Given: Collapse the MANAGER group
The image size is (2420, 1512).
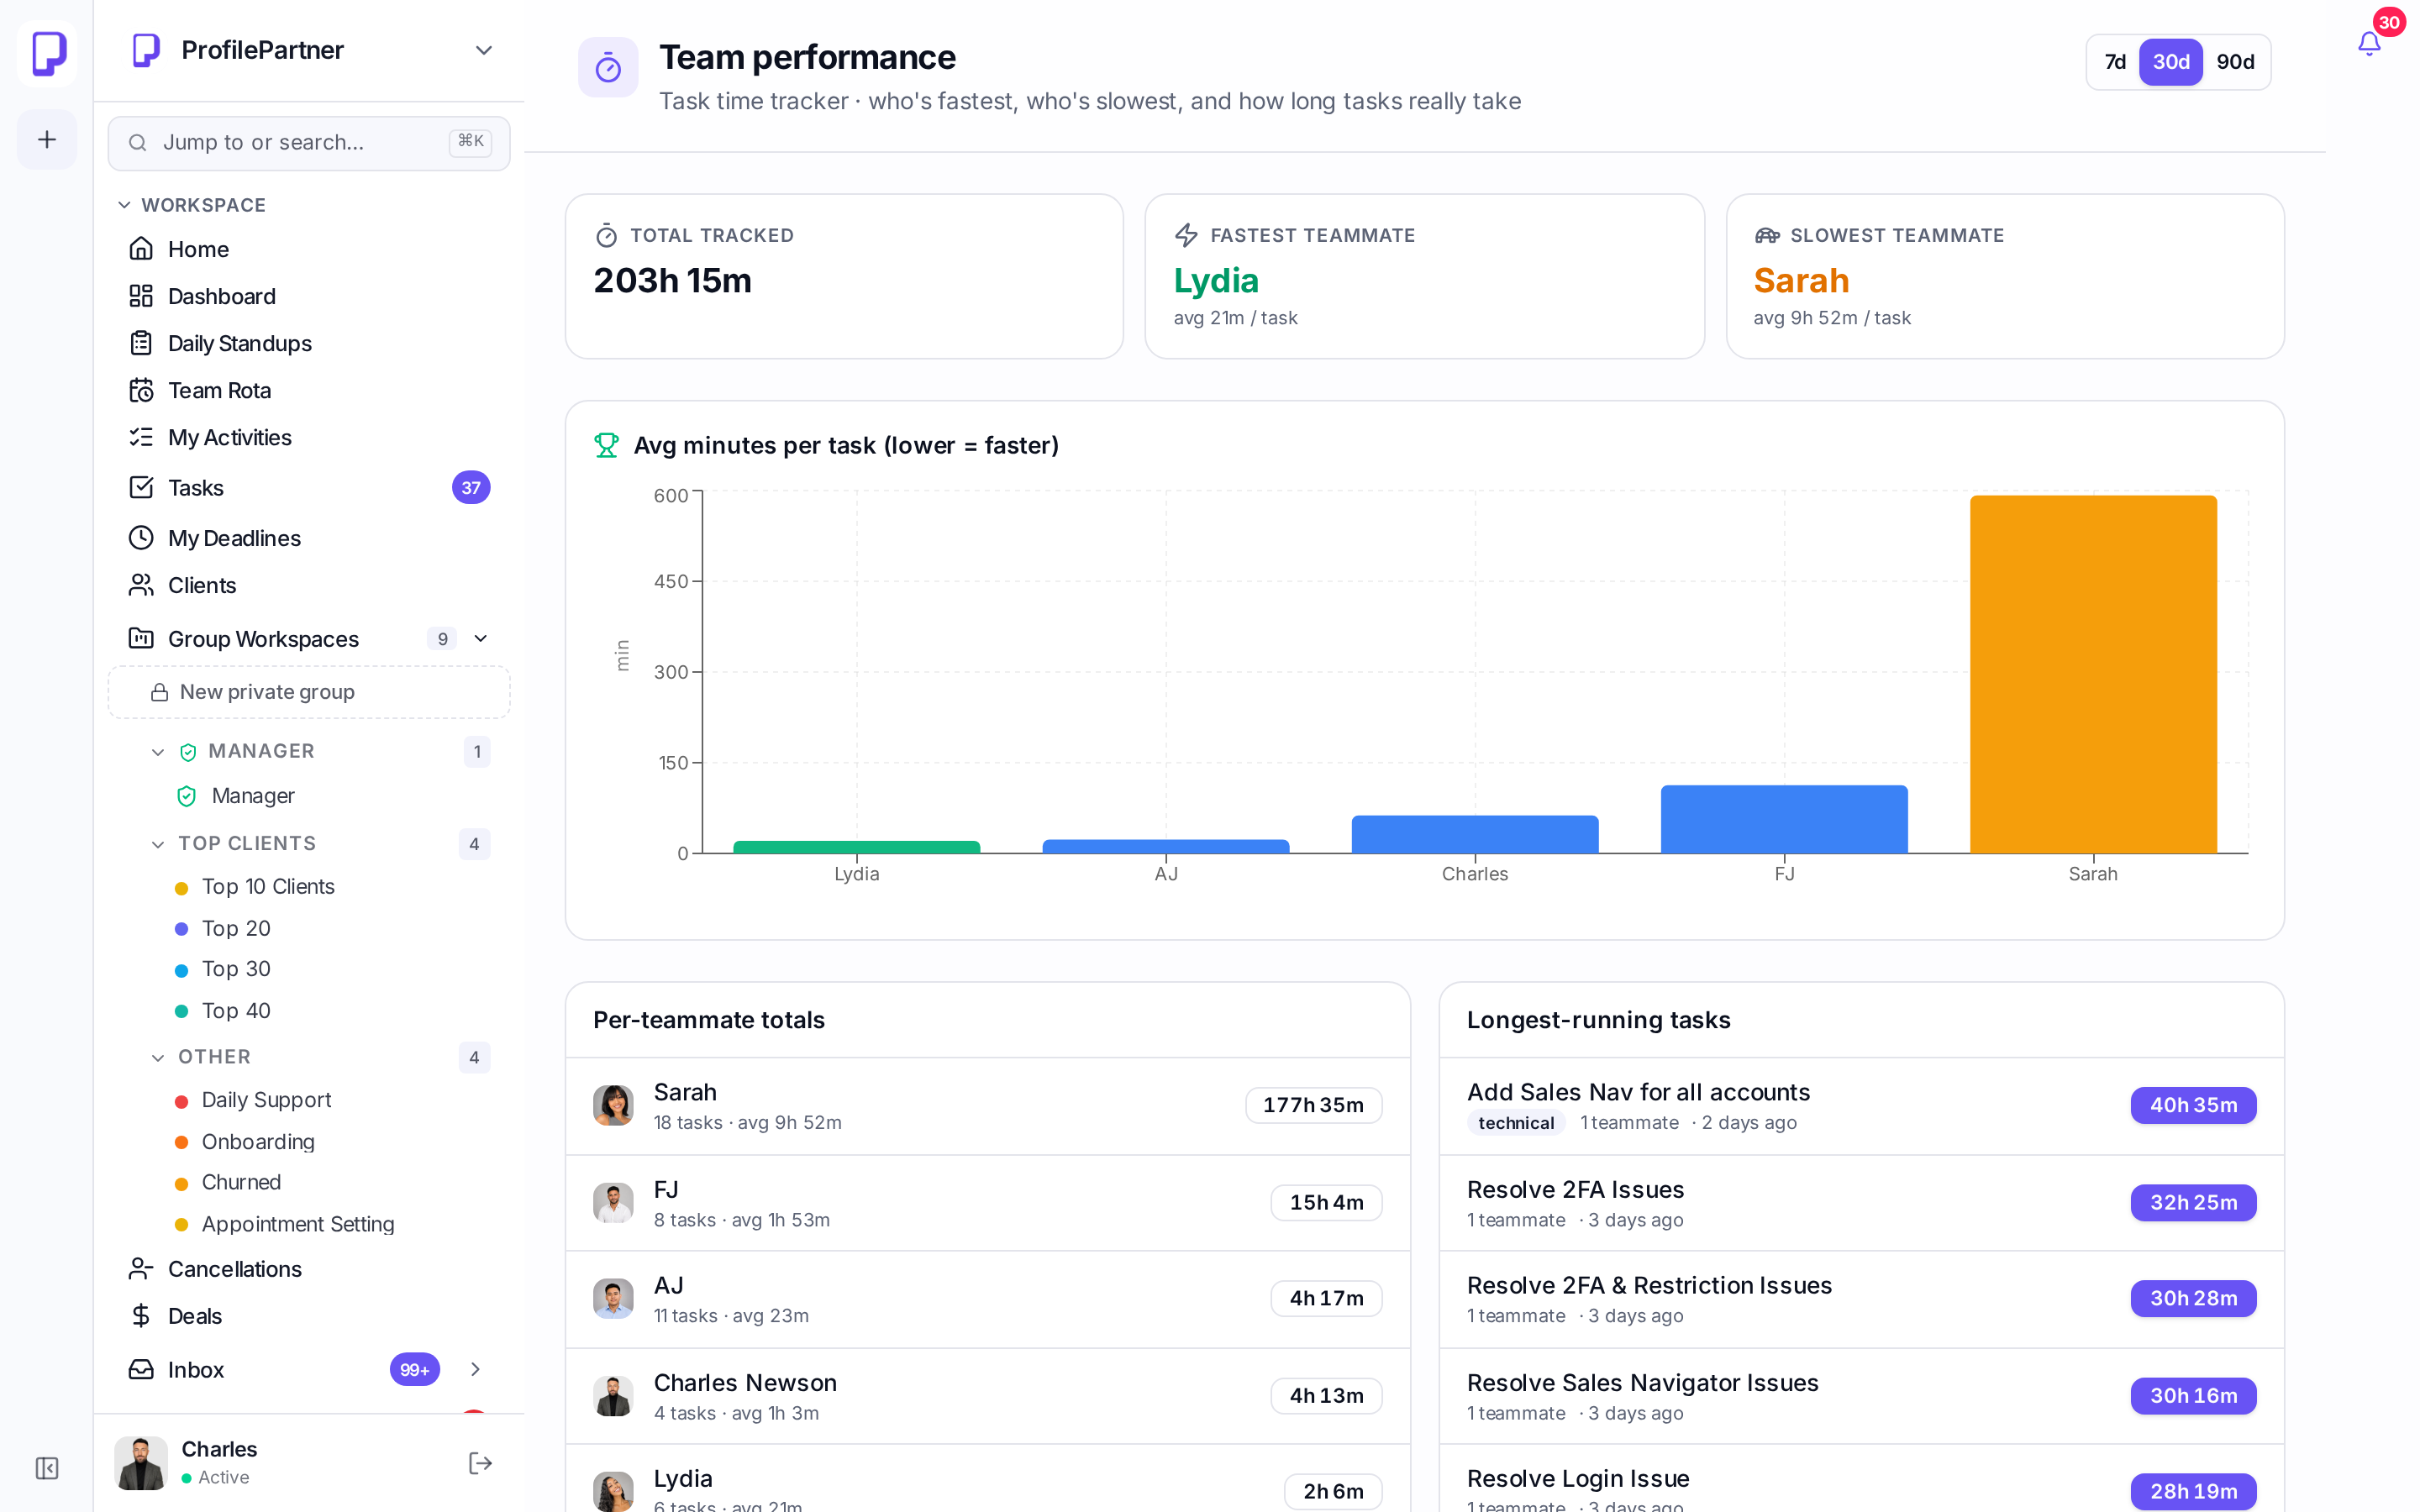Looking at the screenshot, I should [x=158, y=752].
